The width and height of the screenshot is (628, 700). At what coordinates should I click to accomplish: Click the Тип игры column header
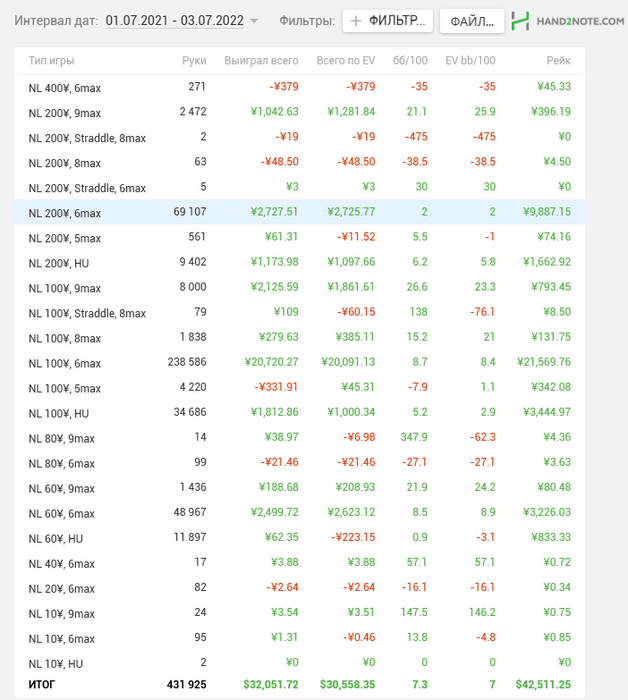(x=51, y=61)
